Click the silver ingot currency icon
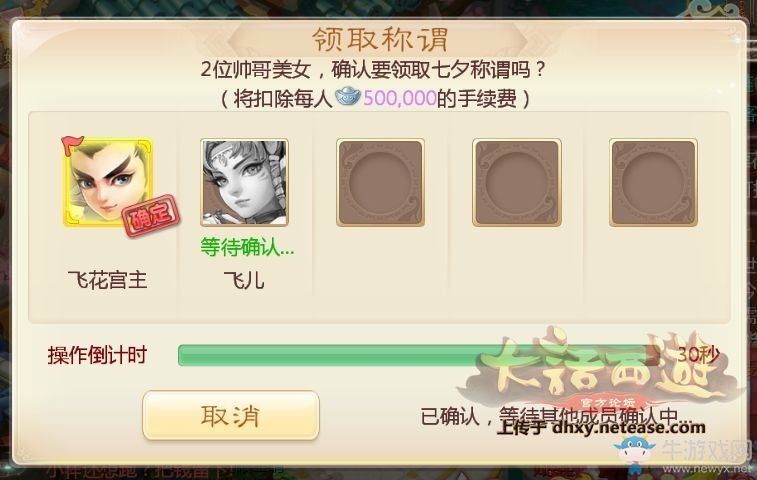The image size is (757, 480). [348, 98]
